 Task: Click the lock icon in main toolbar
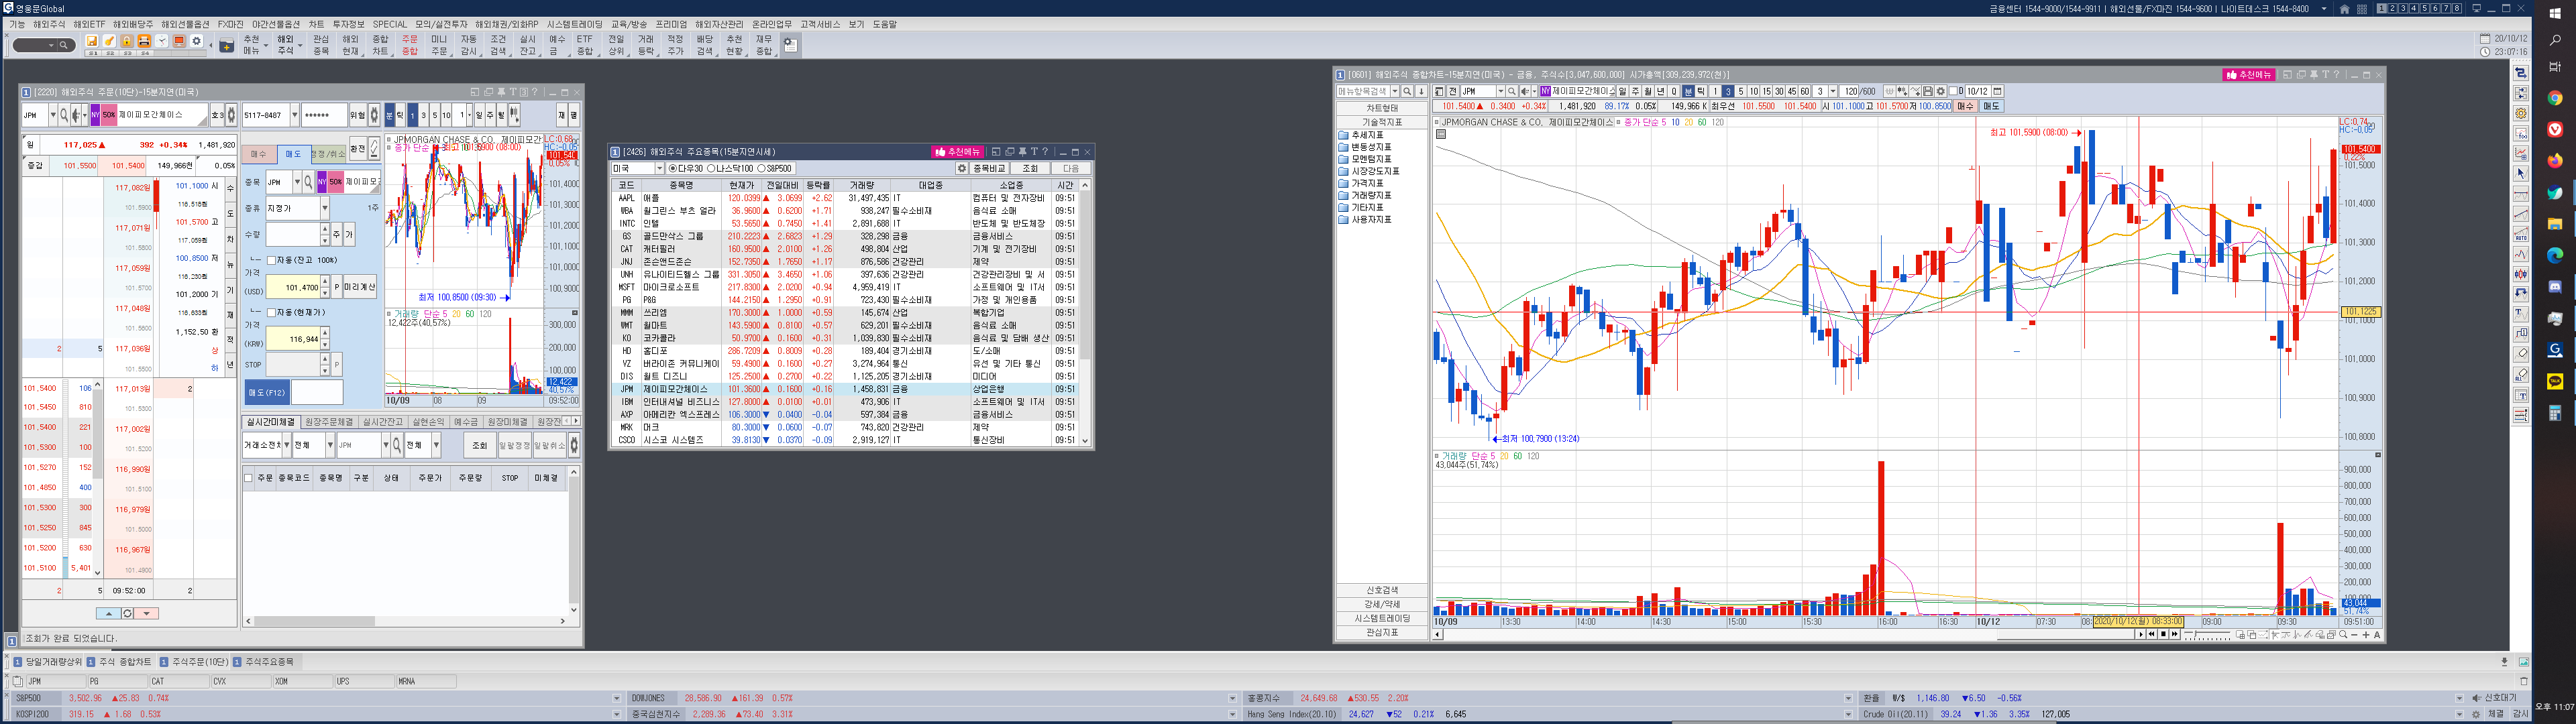(x=127, y=41)
